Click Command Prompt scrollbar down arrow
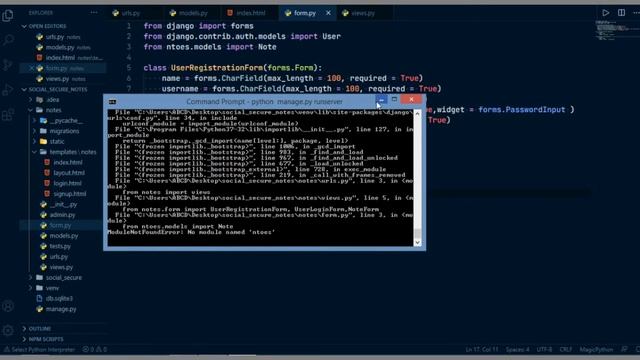Image resolution: width=640 pixels, height=360 pixels. pyautogui.click(x=417, y=242)
